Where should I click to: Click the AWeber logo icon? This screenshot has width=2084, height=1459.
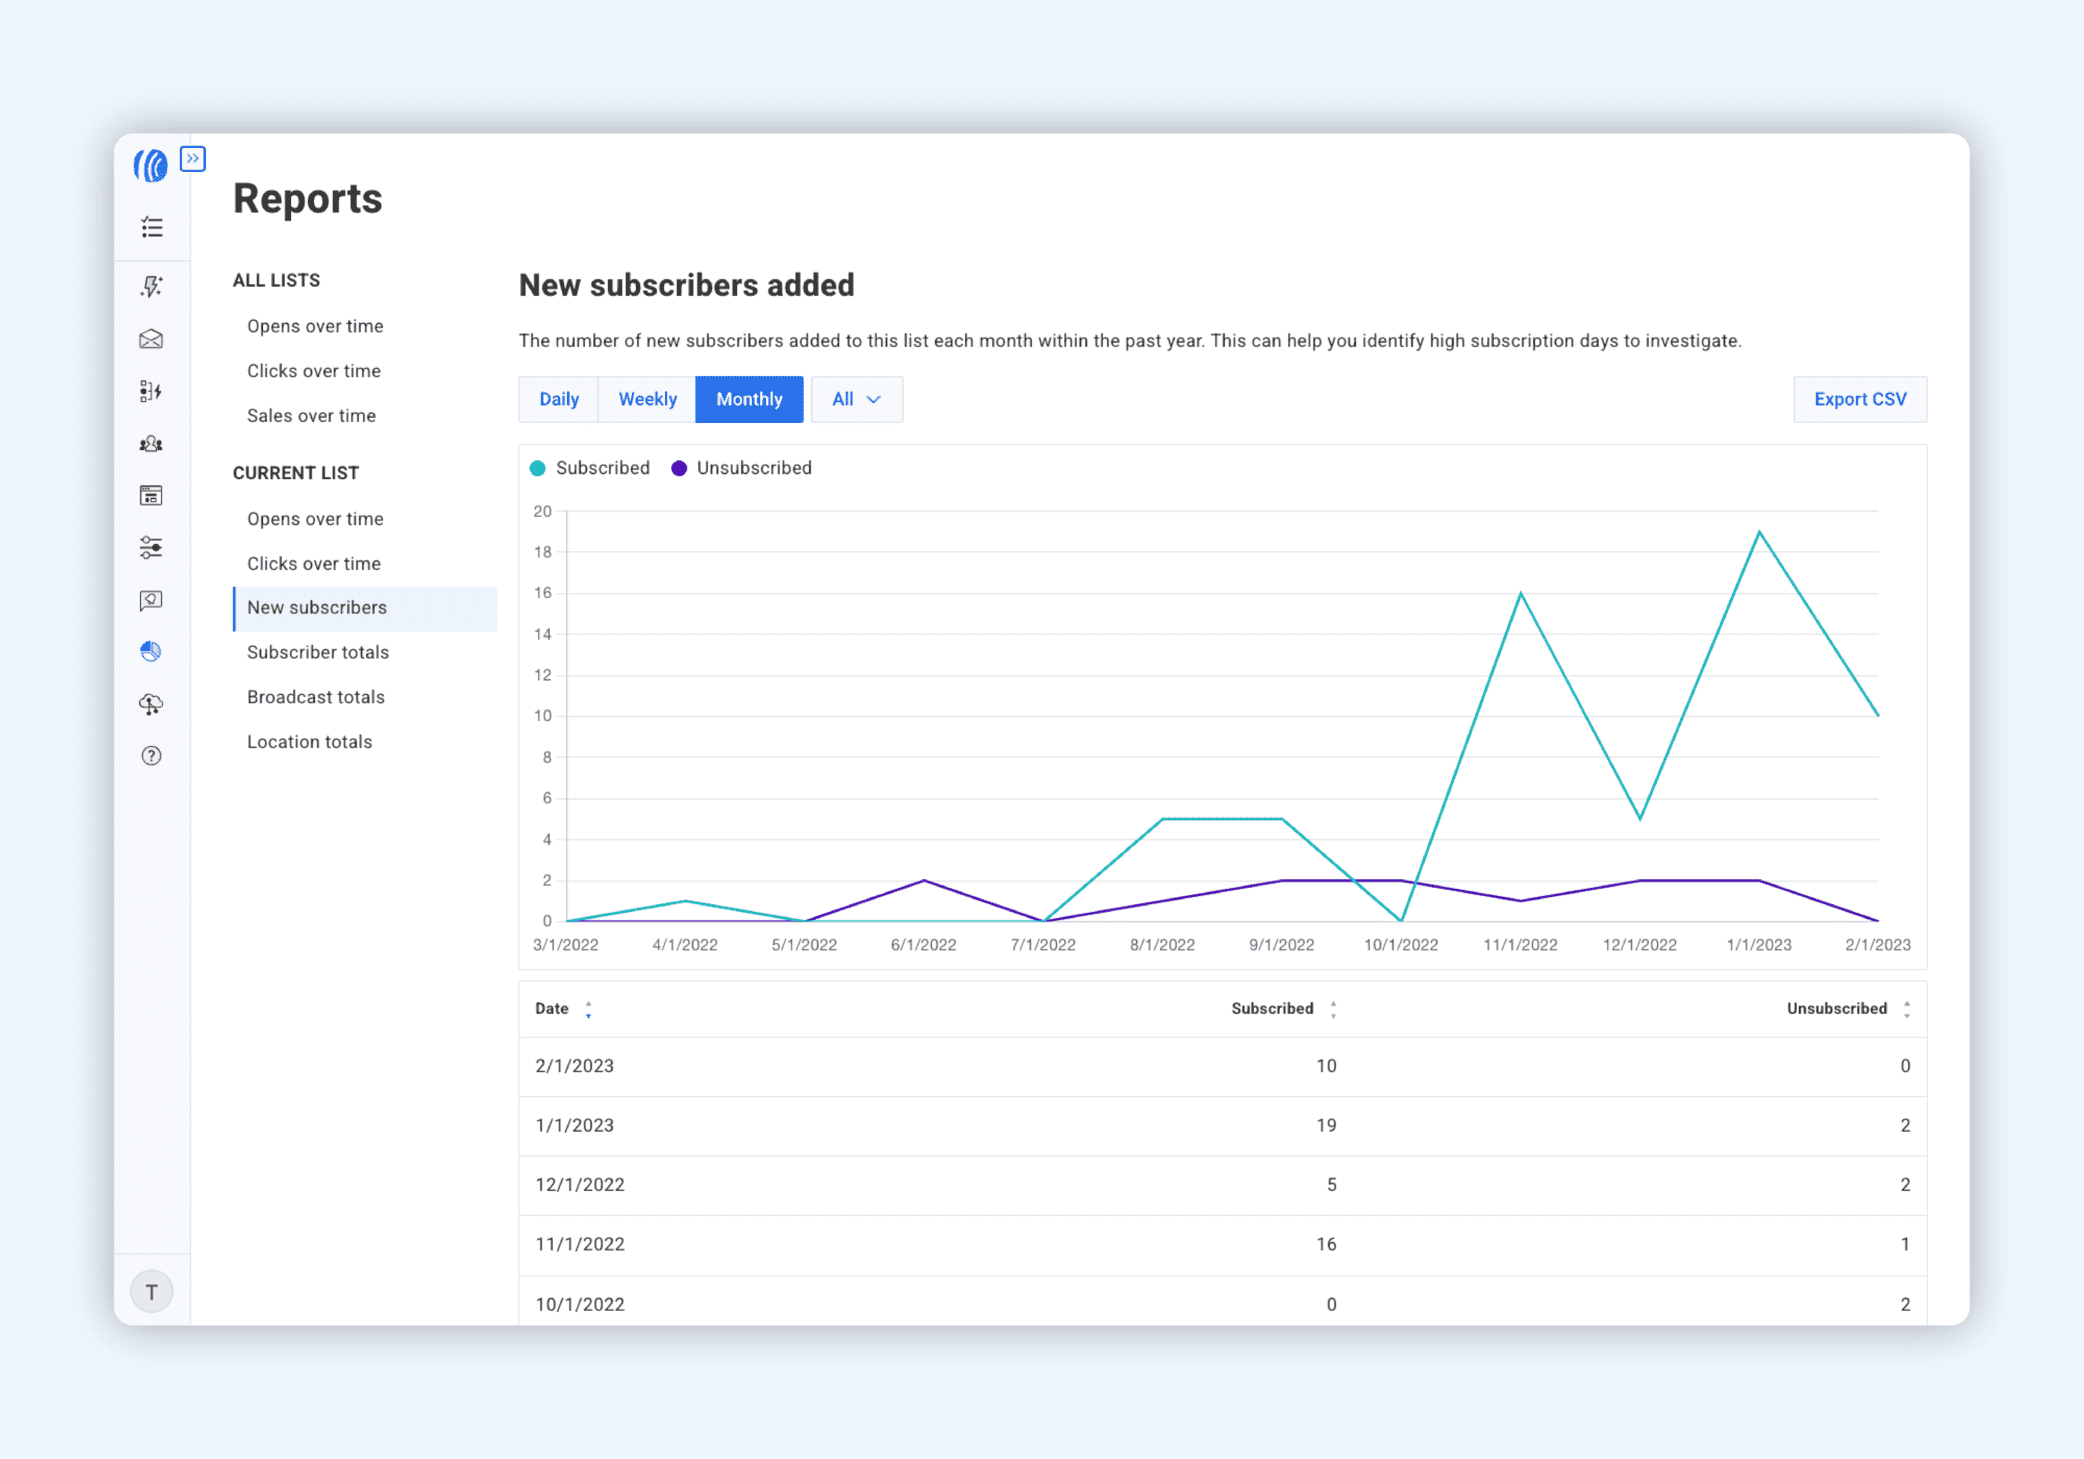pos(150,165)
